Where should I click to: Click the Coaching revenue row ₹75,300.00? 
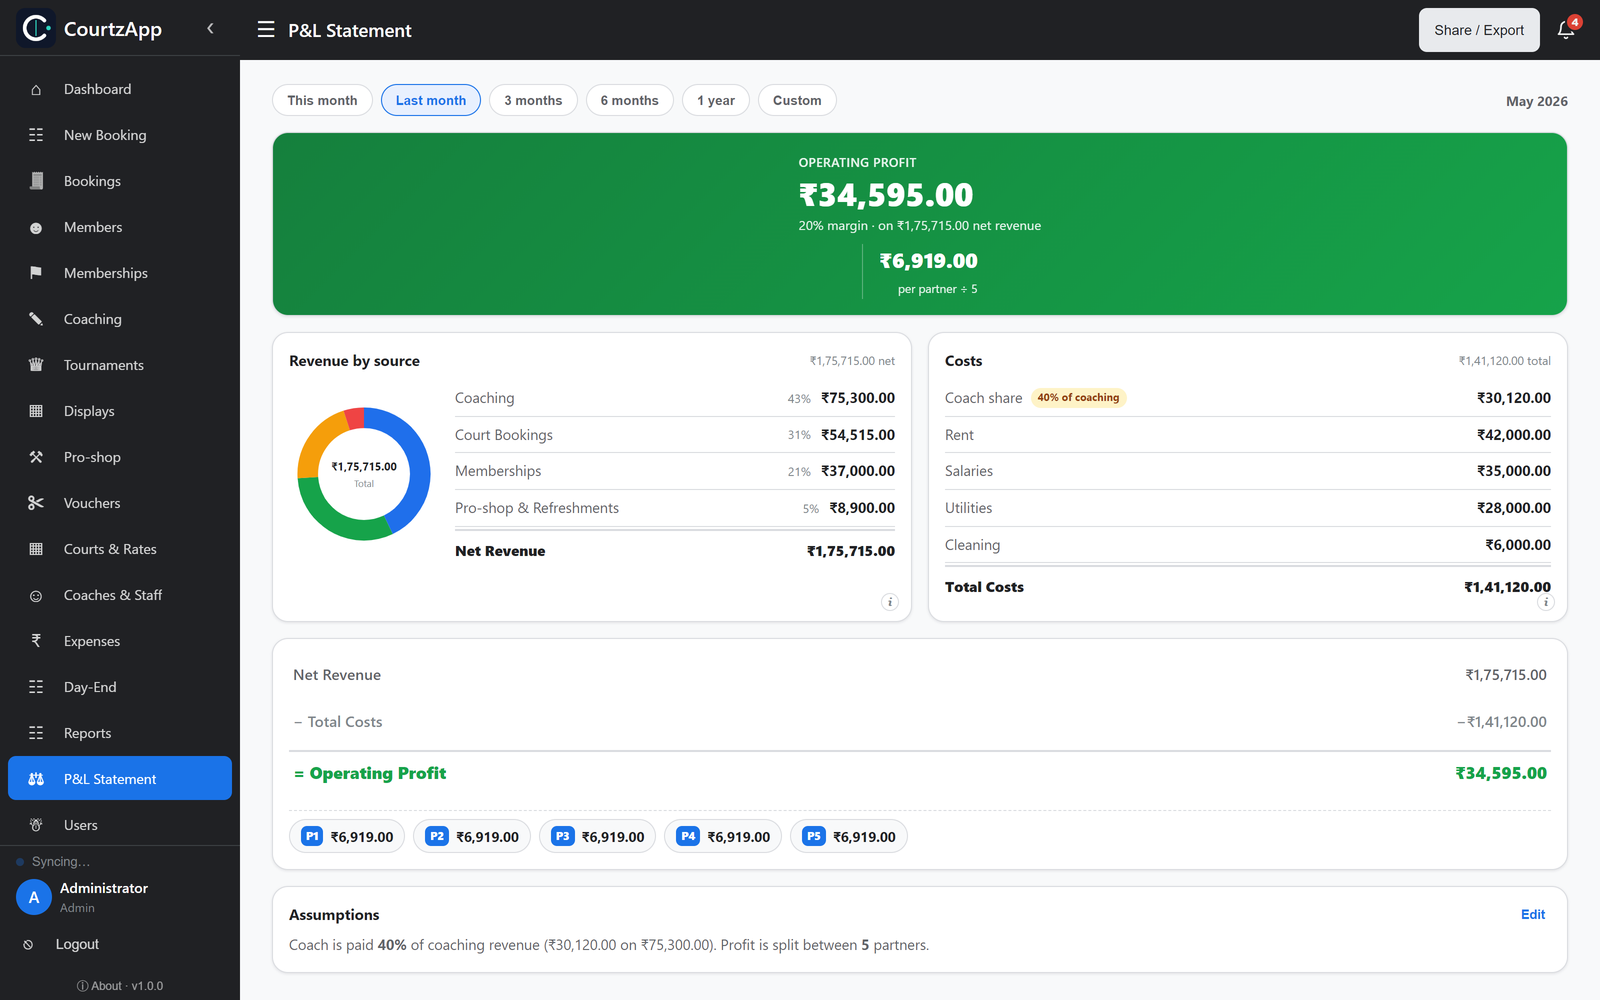click(675, 398)
